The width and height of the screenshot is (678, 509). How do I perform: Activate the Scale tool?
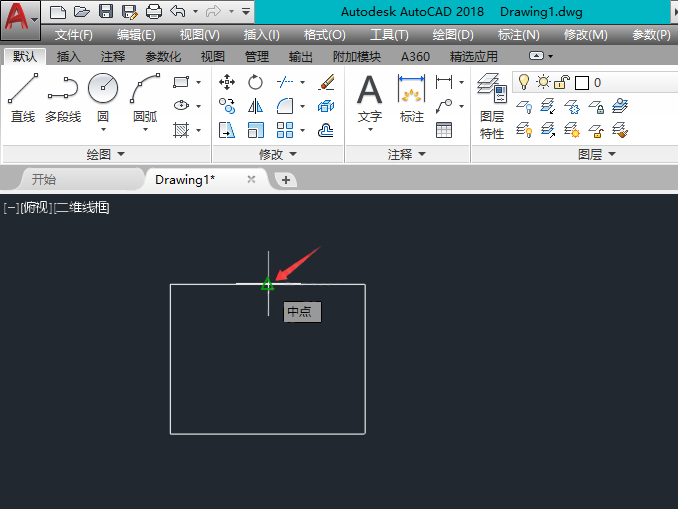(x=256, y=130)
